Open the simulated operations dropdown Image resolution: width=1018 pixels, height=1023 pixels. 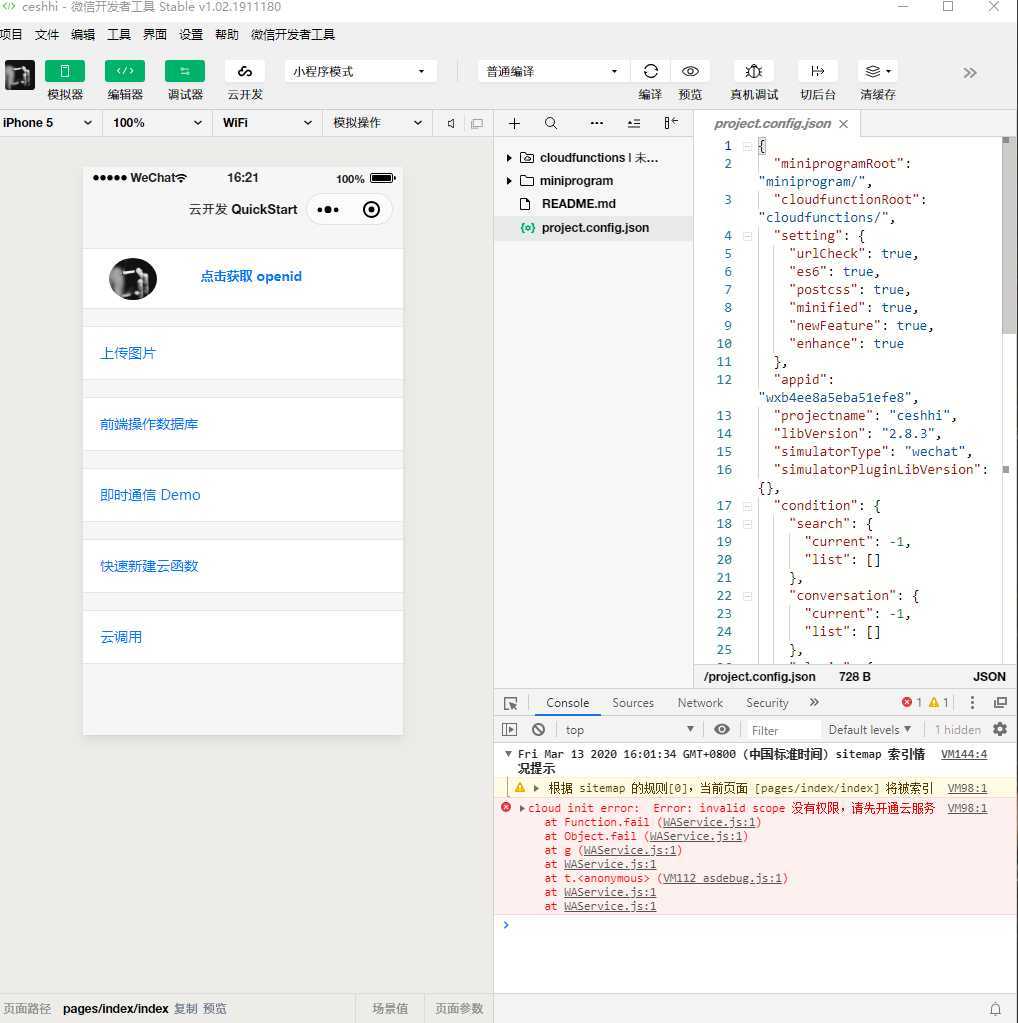pyautogui.click(x=378, y=123)
